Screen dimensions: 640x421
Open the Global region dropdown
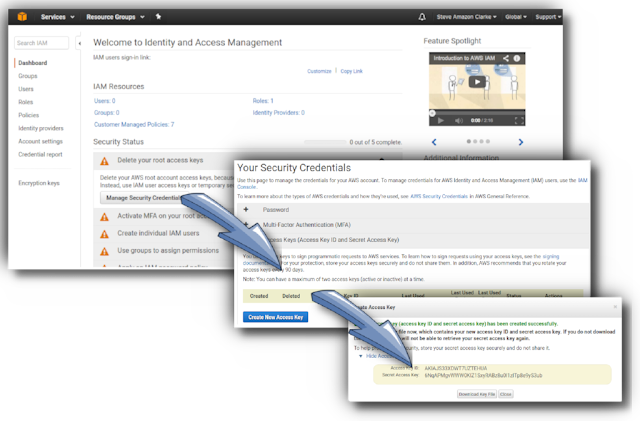coord(516,17)
